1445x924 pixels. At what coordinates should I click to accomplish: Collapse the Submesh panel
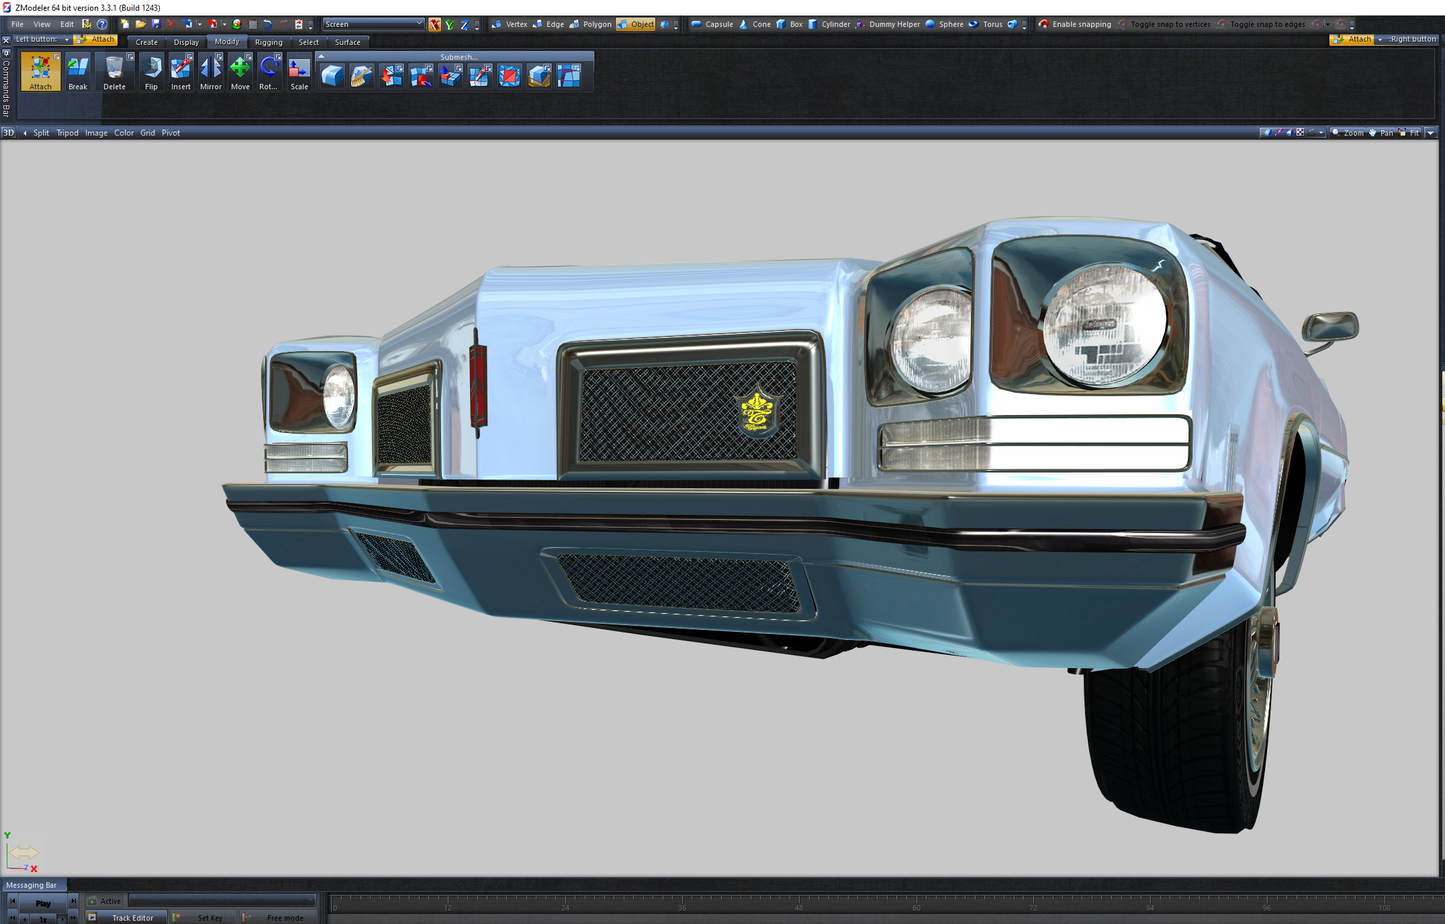pos(321,57)
